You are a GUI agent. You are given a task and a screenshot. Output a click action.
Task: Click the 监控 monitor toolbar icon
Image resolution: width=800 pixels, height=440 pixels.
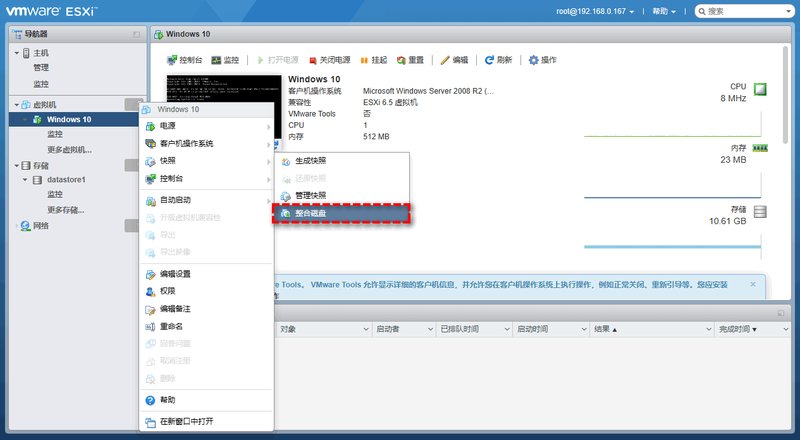click(x=216, y=60)
